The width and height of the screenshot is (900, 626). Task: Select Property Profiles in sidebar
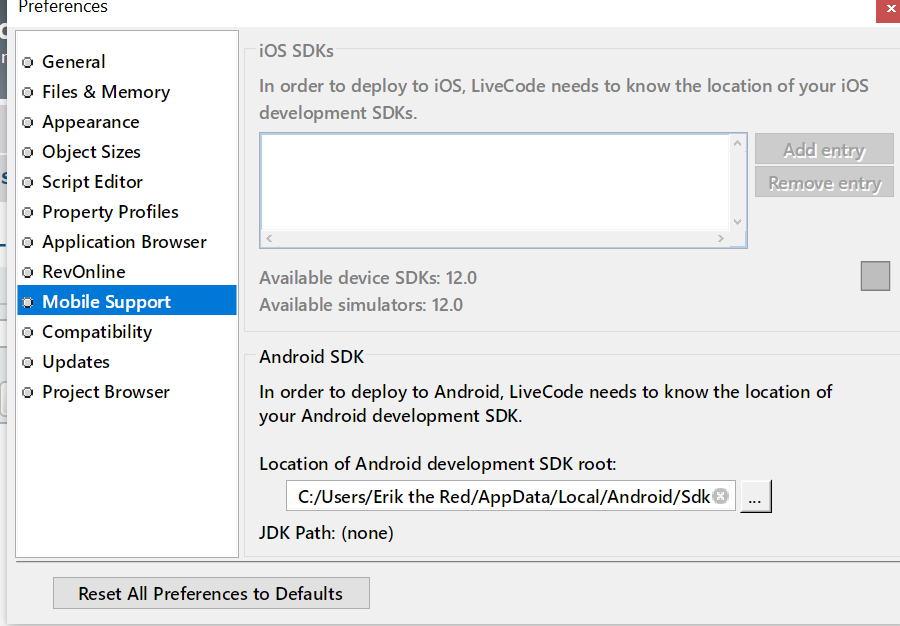(110, 212)
